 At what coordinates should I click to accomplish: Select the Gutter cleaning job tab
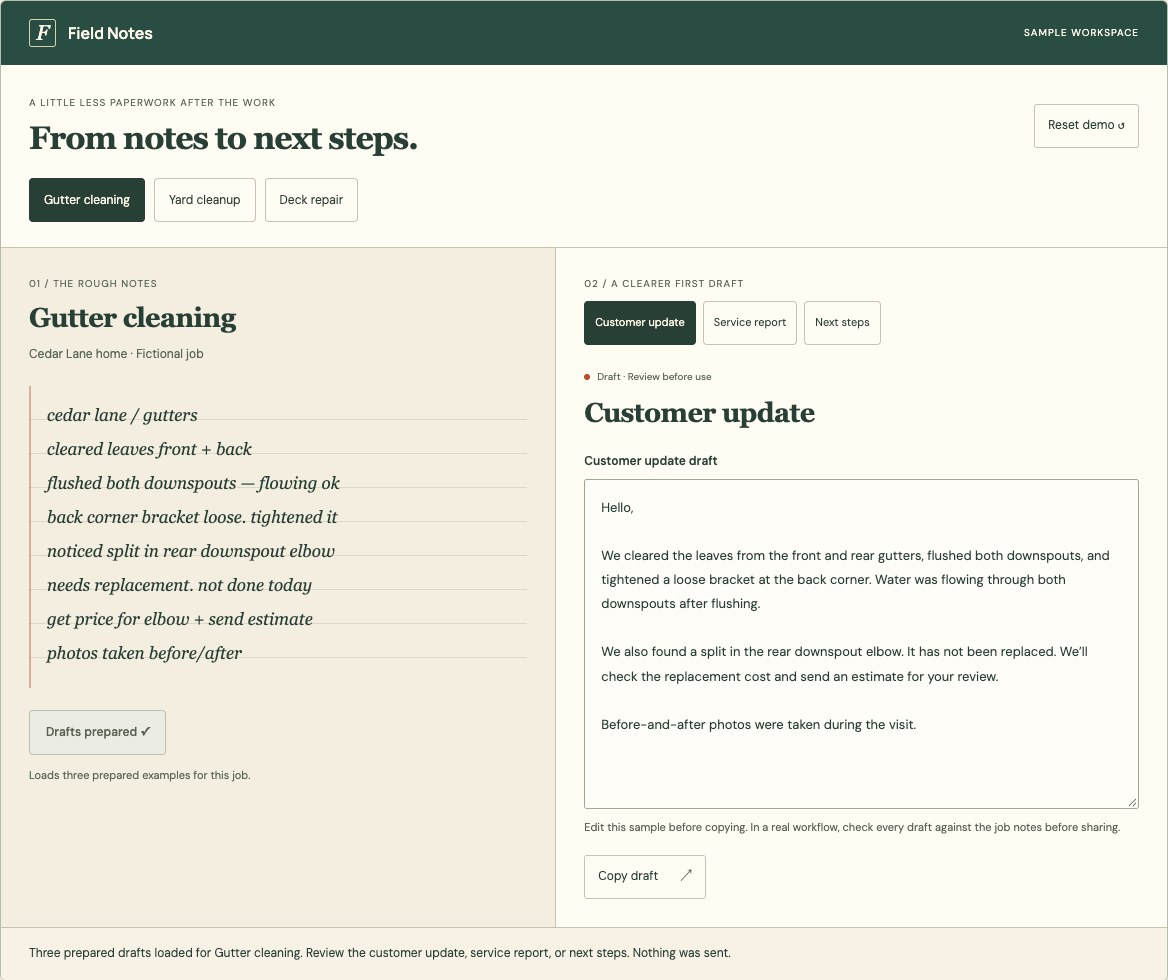[x=87, y=200]
